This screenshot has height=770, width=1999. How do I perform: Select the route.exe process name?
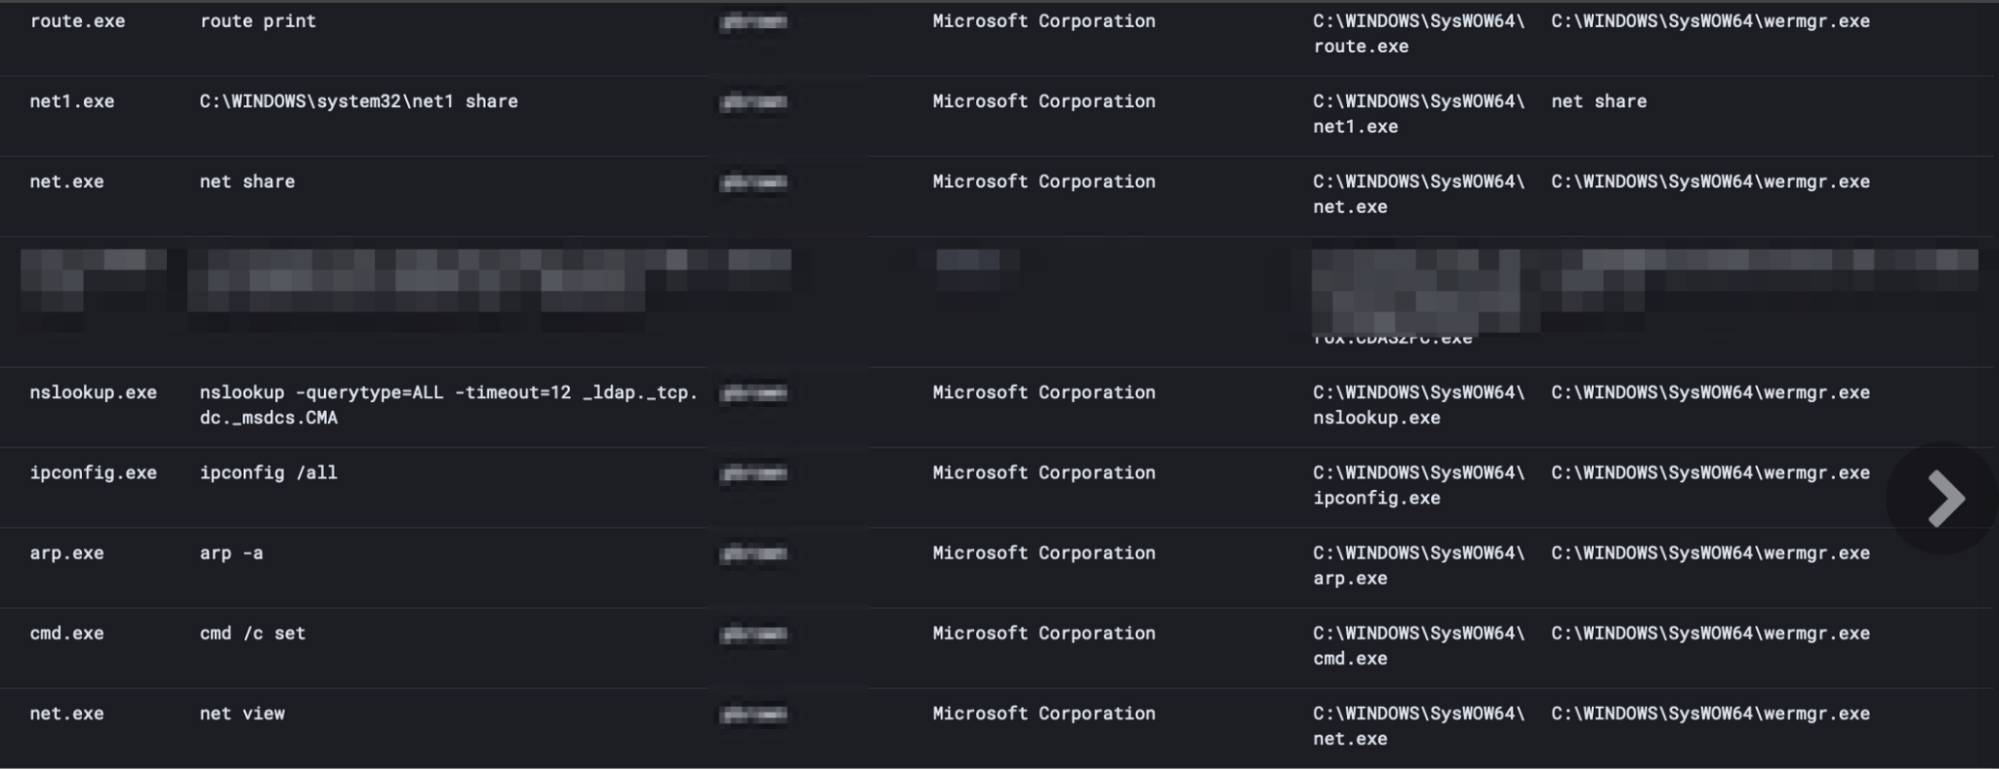click(77, 21)
